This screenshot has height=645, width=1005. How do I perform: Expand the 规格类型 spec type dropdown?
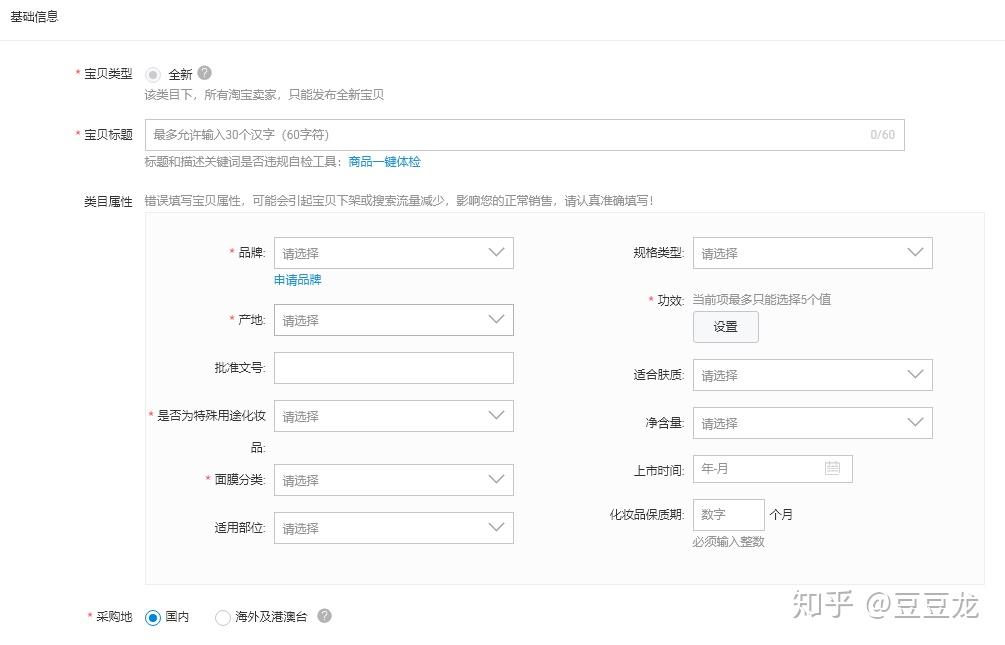pyautogui.click(x=812, y=252)
